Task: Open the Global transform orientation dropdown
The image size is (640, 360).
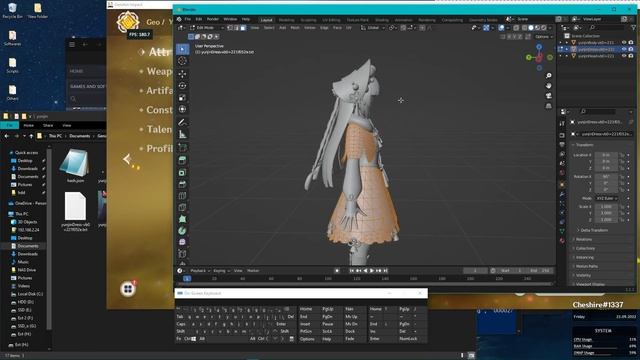Action: click(372, 28)
